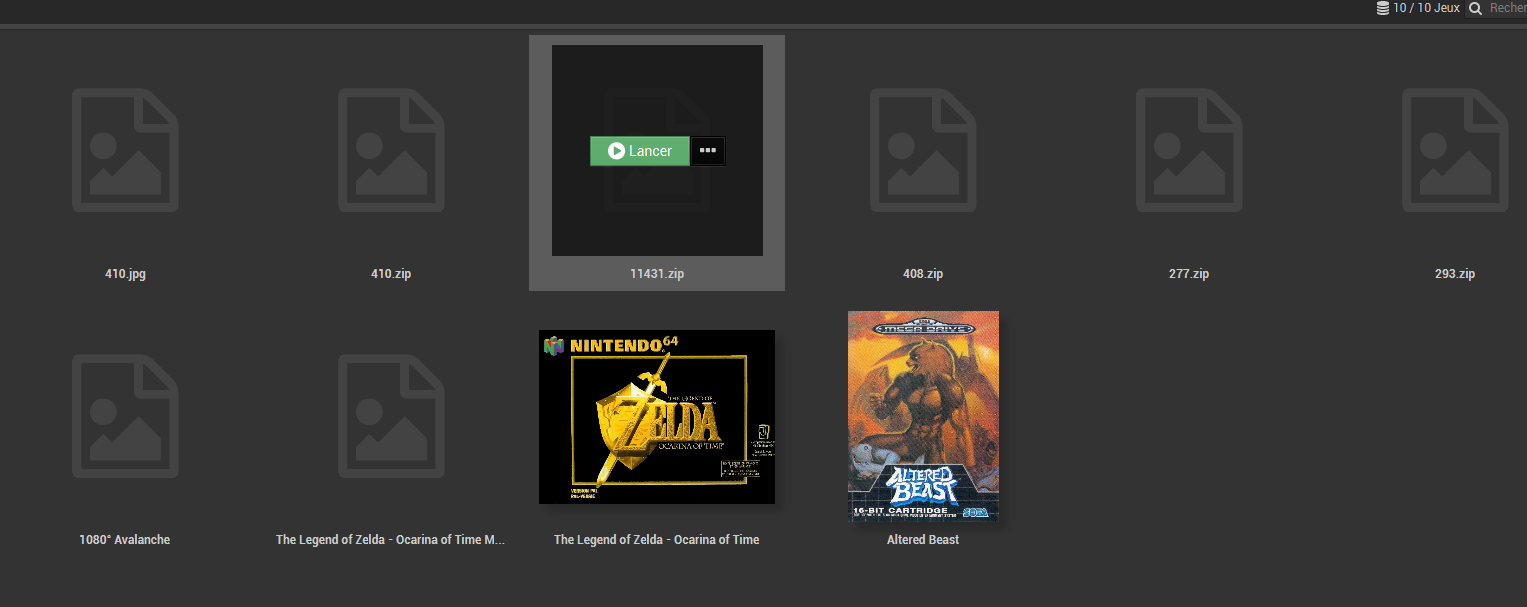
Task: Click the "408.zip" title label
Action: 923,274
